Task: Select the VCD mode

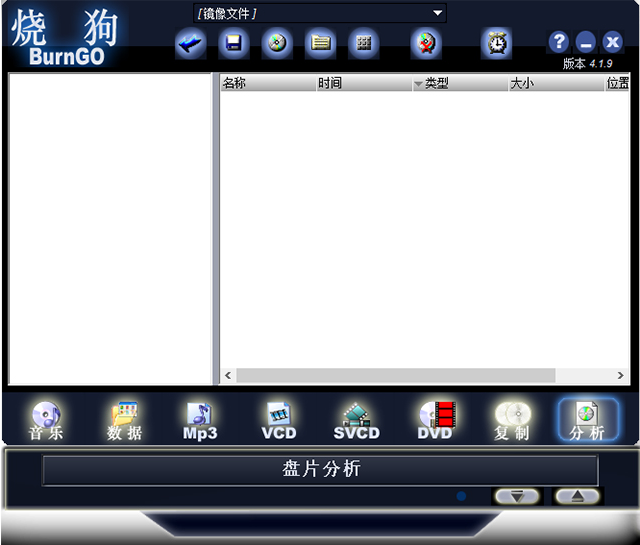Action: (279, 421)
